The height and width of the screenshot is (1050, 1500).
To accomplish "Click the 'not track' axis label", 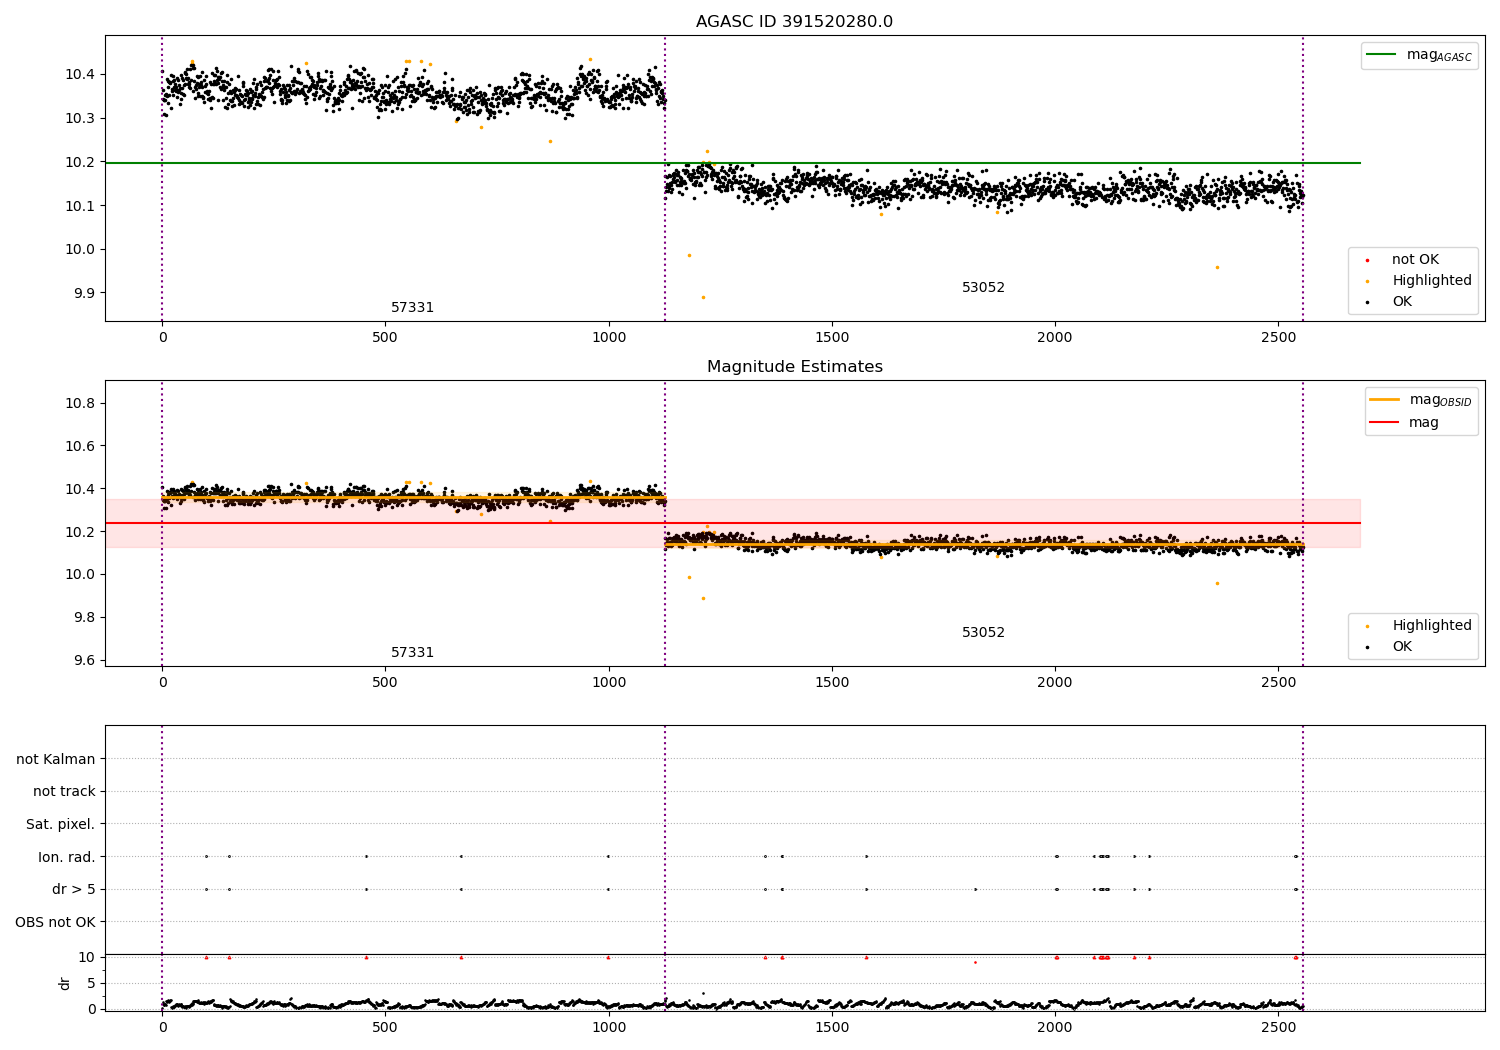I will pyautogui.click(x=64, y=792).
